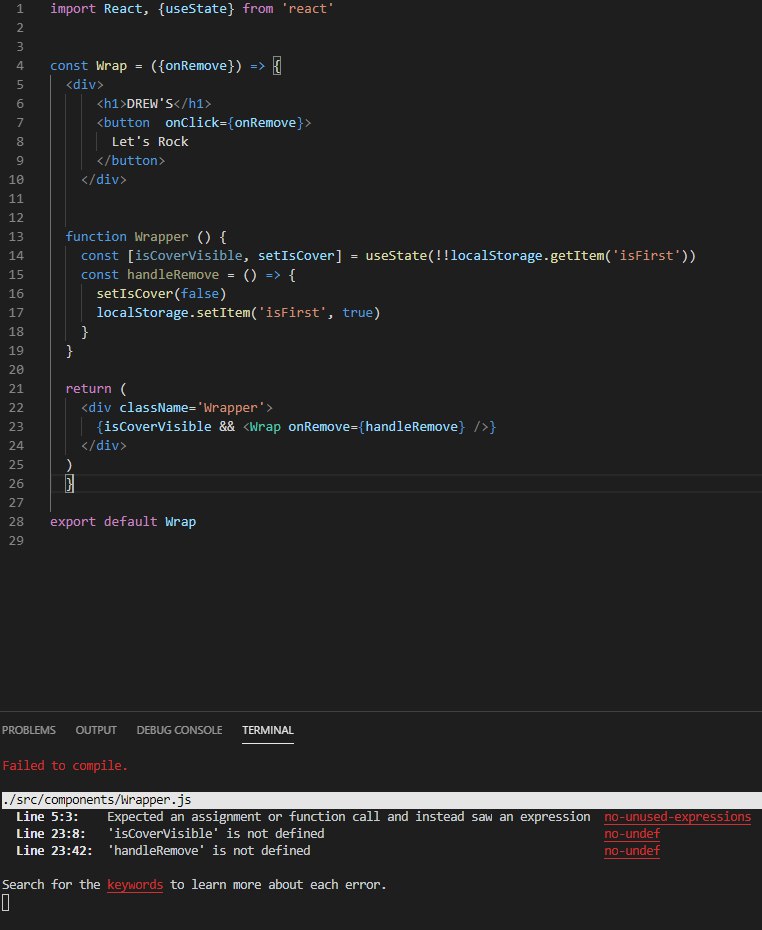The width and height of the screenshot is (762, 930).
Task: Click the 'Line 5:3:' error entry
Action: 47,817
